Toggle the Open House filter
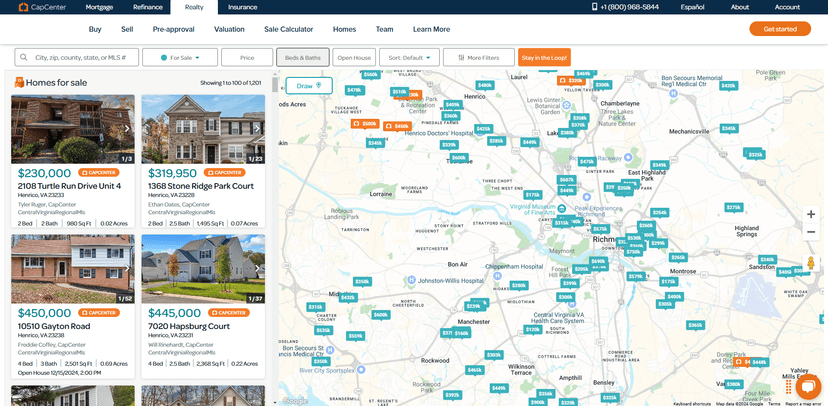Viewport: 828px width, 406px height. [354, 58]
